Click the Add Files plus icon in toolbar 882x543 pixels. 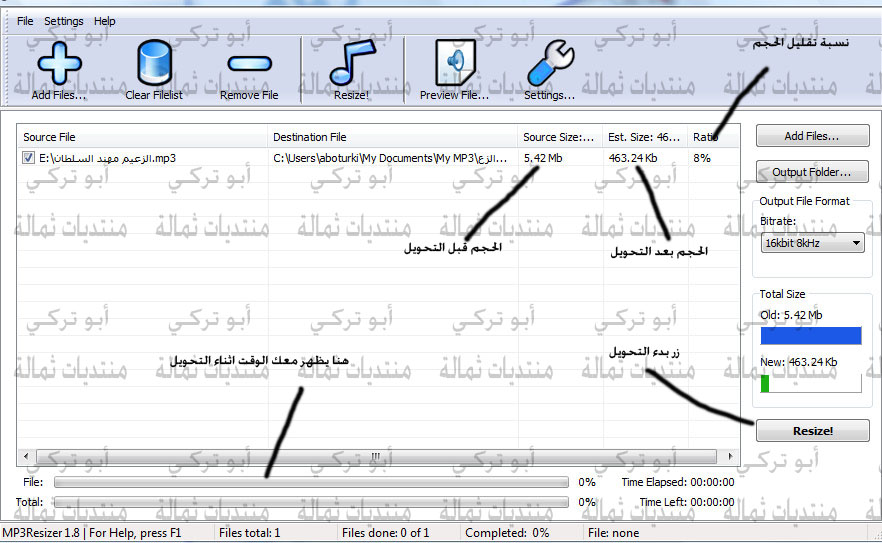(x=59, y=62)
